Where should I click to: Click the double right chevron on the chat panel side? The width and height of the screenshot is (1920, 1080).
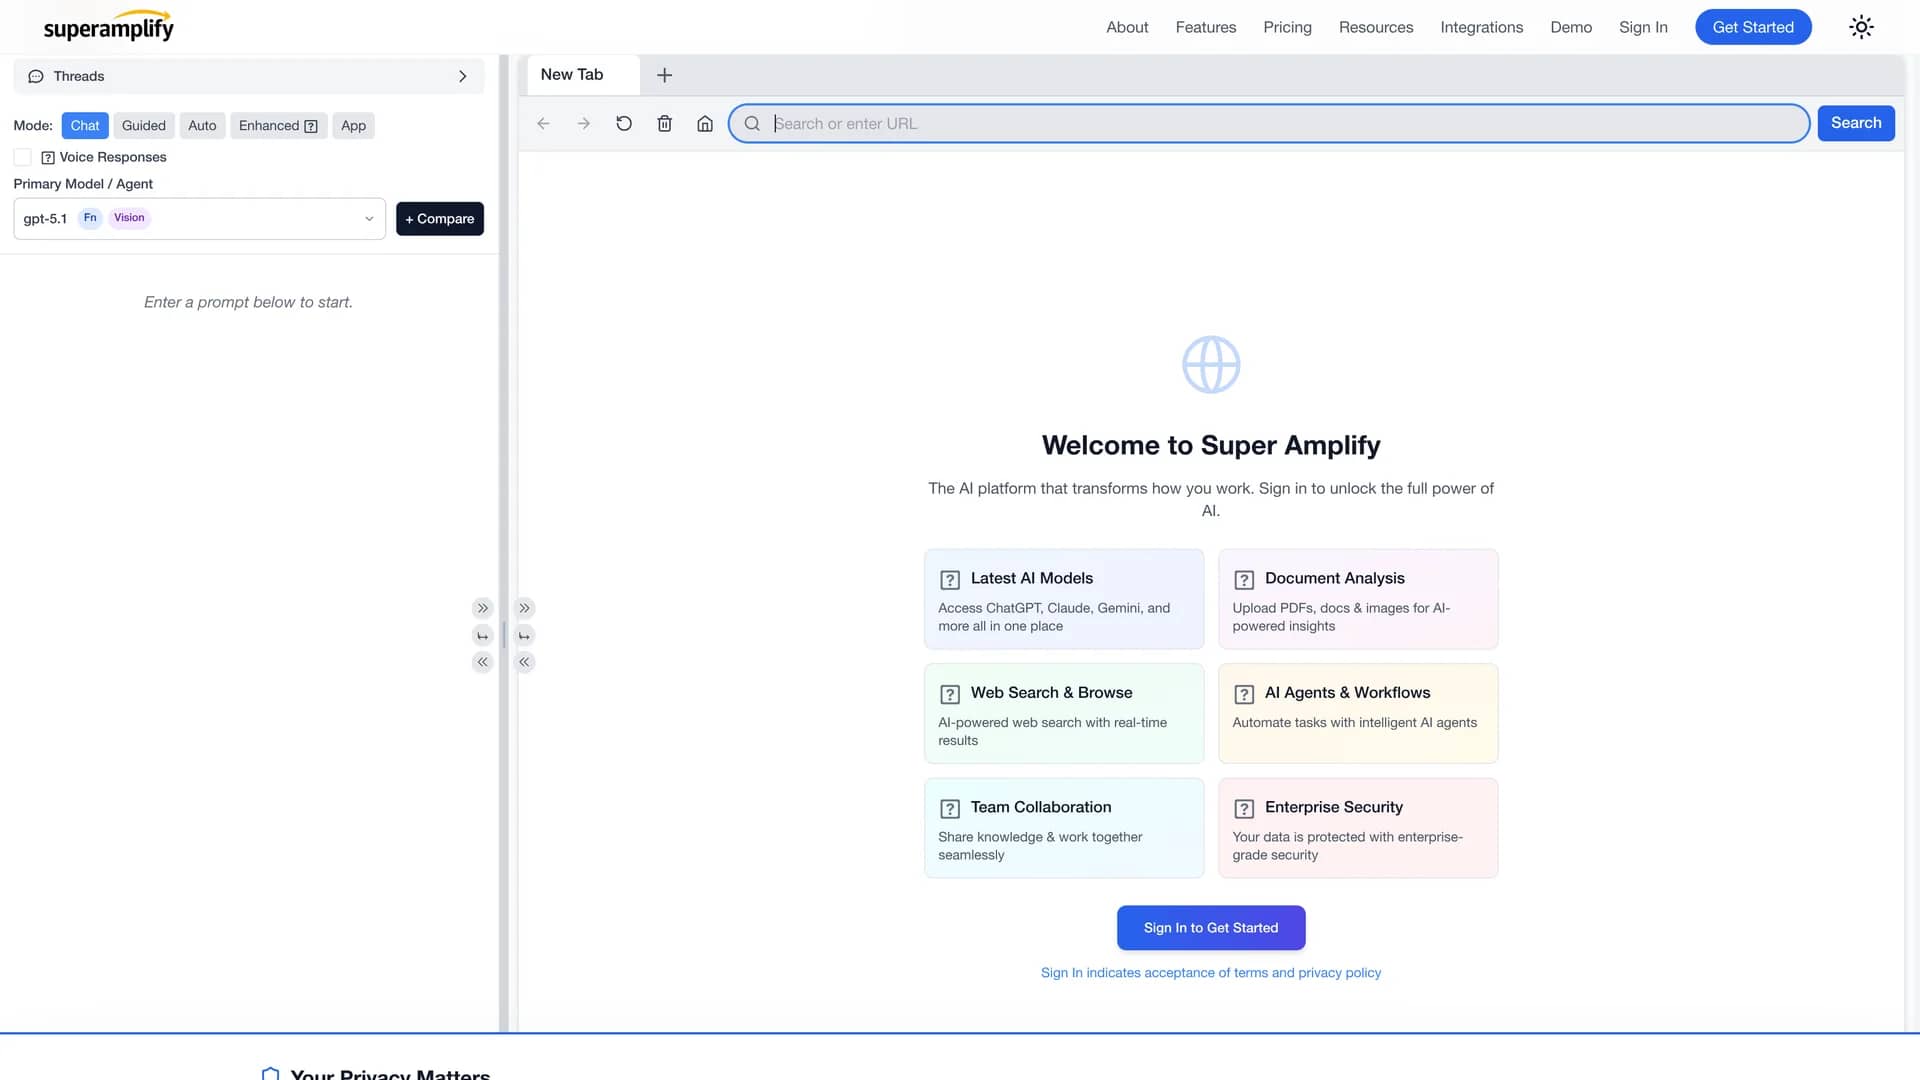pos(483,608)
